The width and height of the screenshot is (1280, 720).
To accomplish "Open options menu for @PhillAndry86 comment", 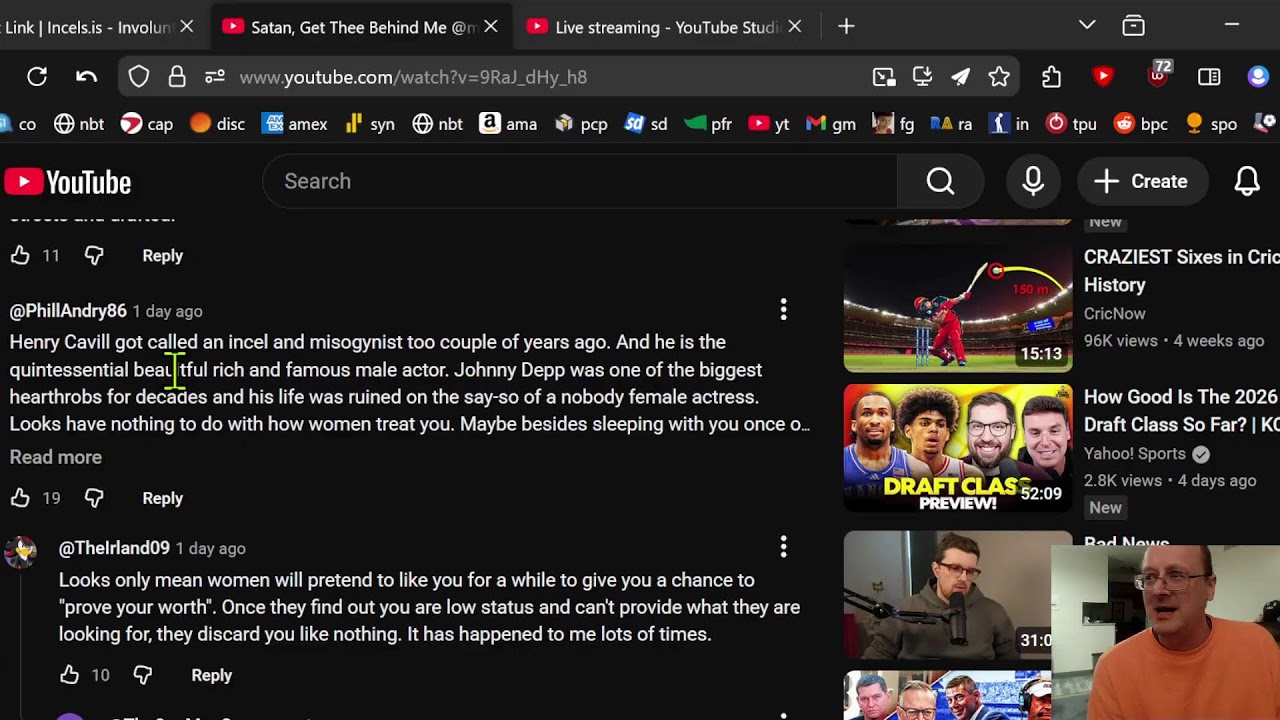I will [x=783, y=310].
